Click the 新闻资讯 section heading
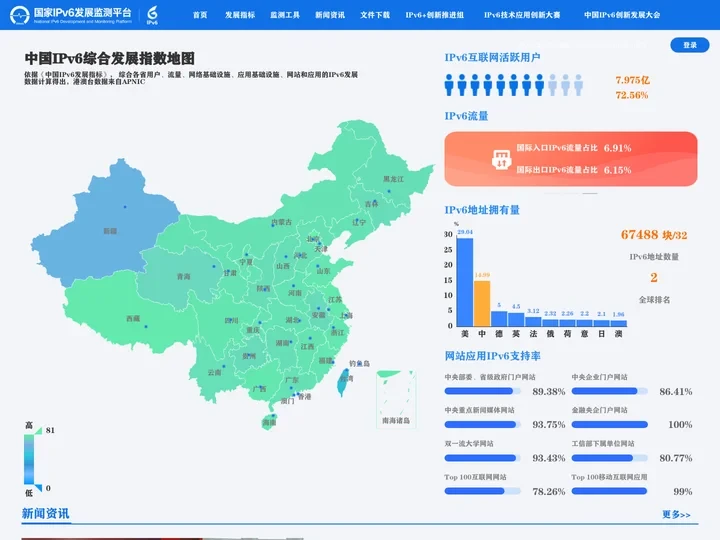720x540 pixels. [45, 513]
